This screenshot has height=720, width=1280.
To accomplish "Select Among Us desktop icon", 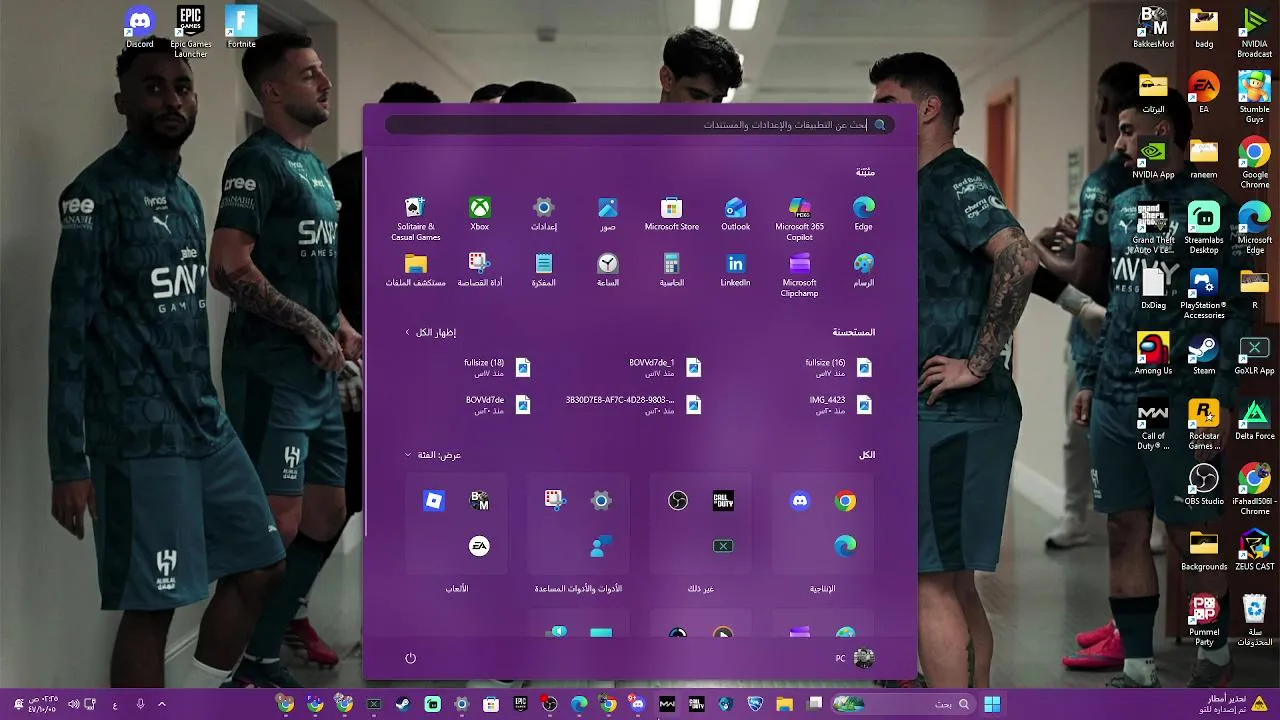I will click(1153, 353).
